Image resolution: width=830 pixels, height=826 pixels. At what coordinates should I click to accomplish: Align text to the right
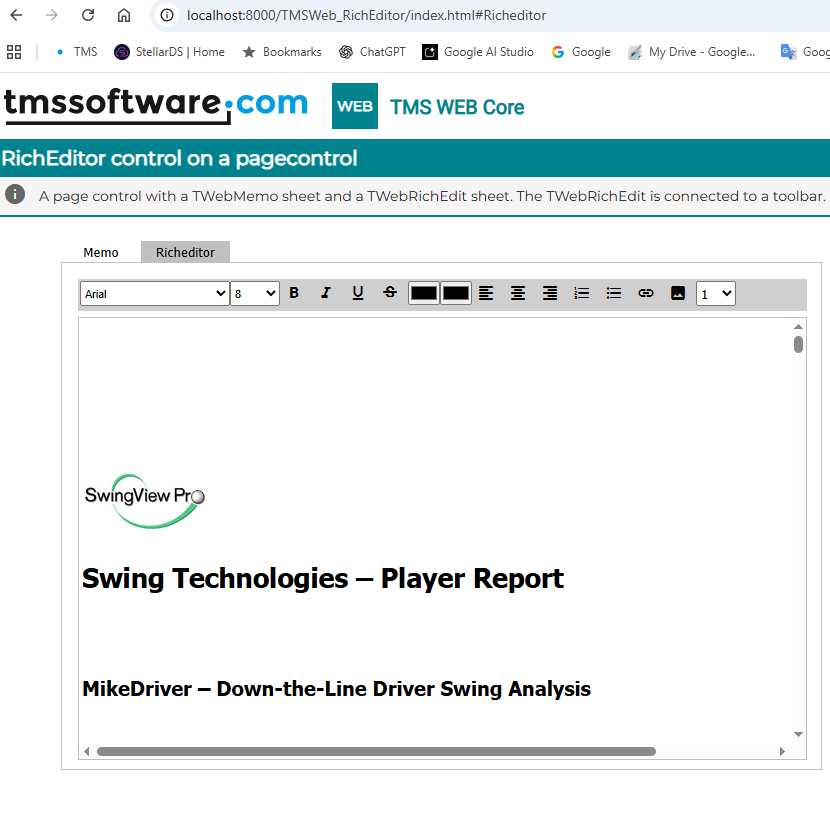pos(550,293)
